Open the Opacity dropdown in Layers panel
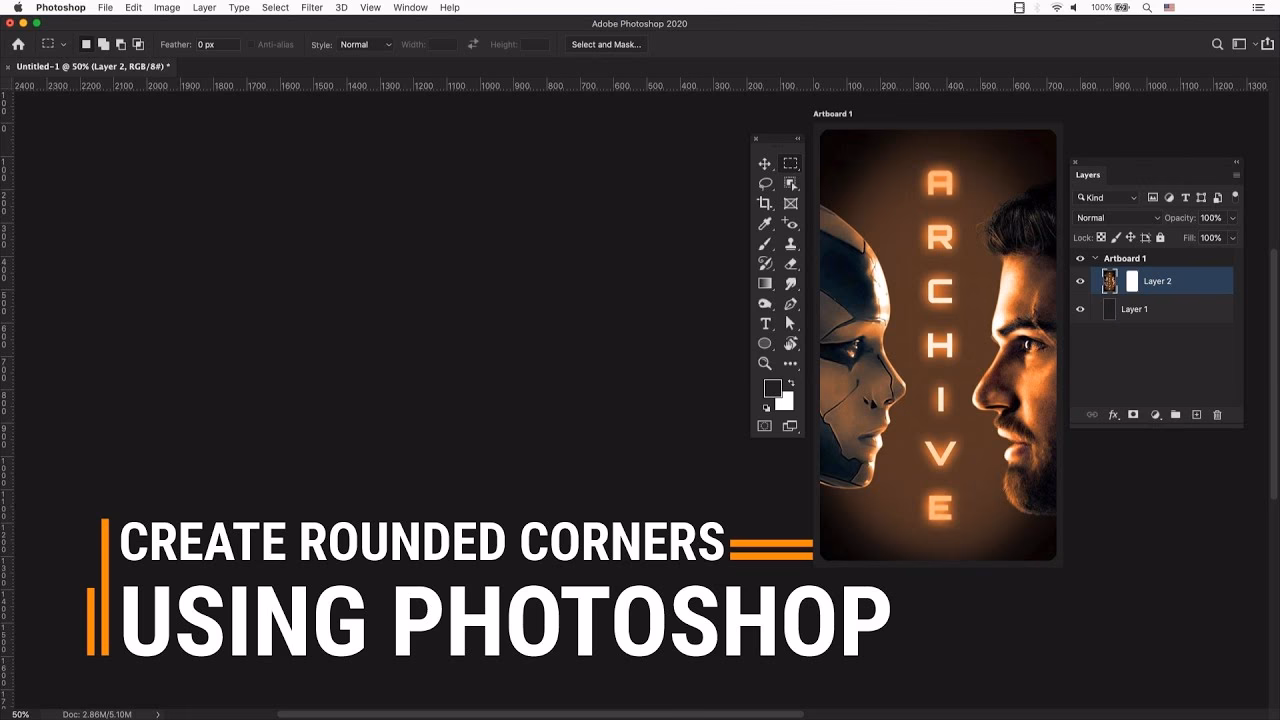 1232,217
